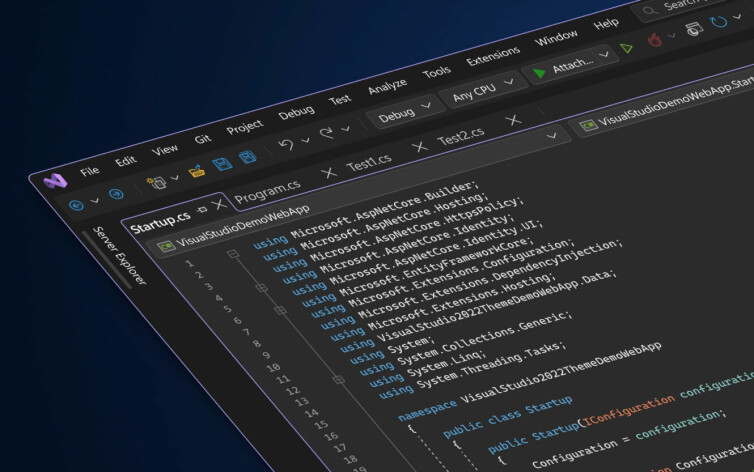
Task: Open the File menu
Action: tap(90, 171)
